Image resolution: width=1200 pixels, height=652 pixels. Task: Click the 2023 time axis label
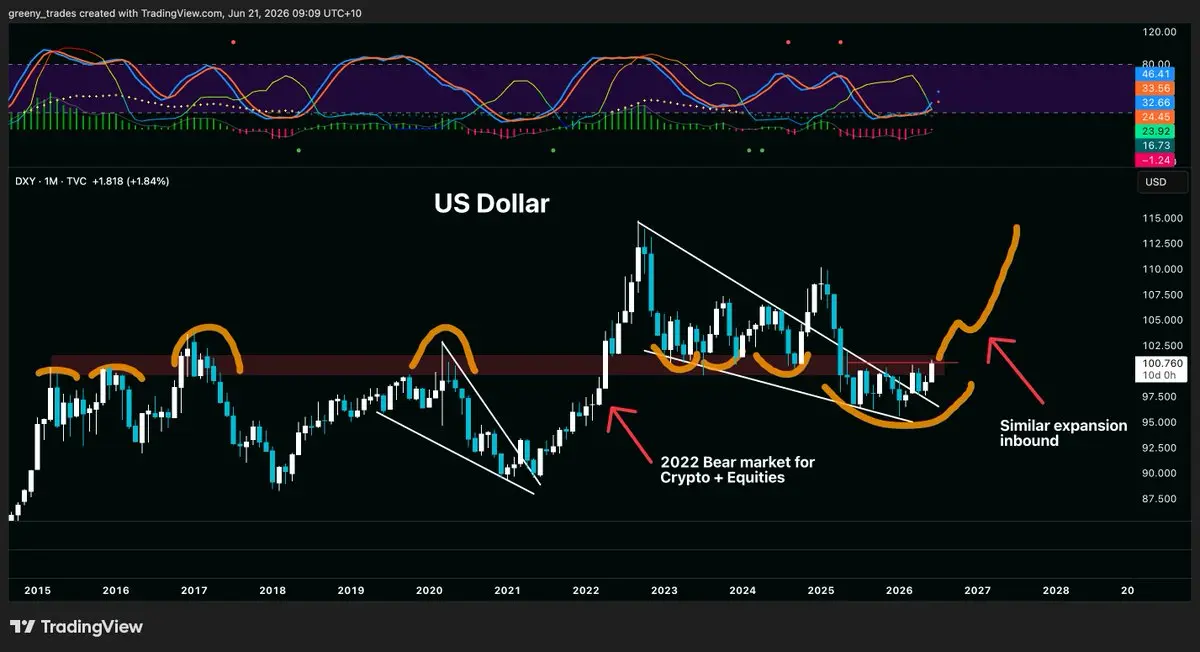[664, 590]
